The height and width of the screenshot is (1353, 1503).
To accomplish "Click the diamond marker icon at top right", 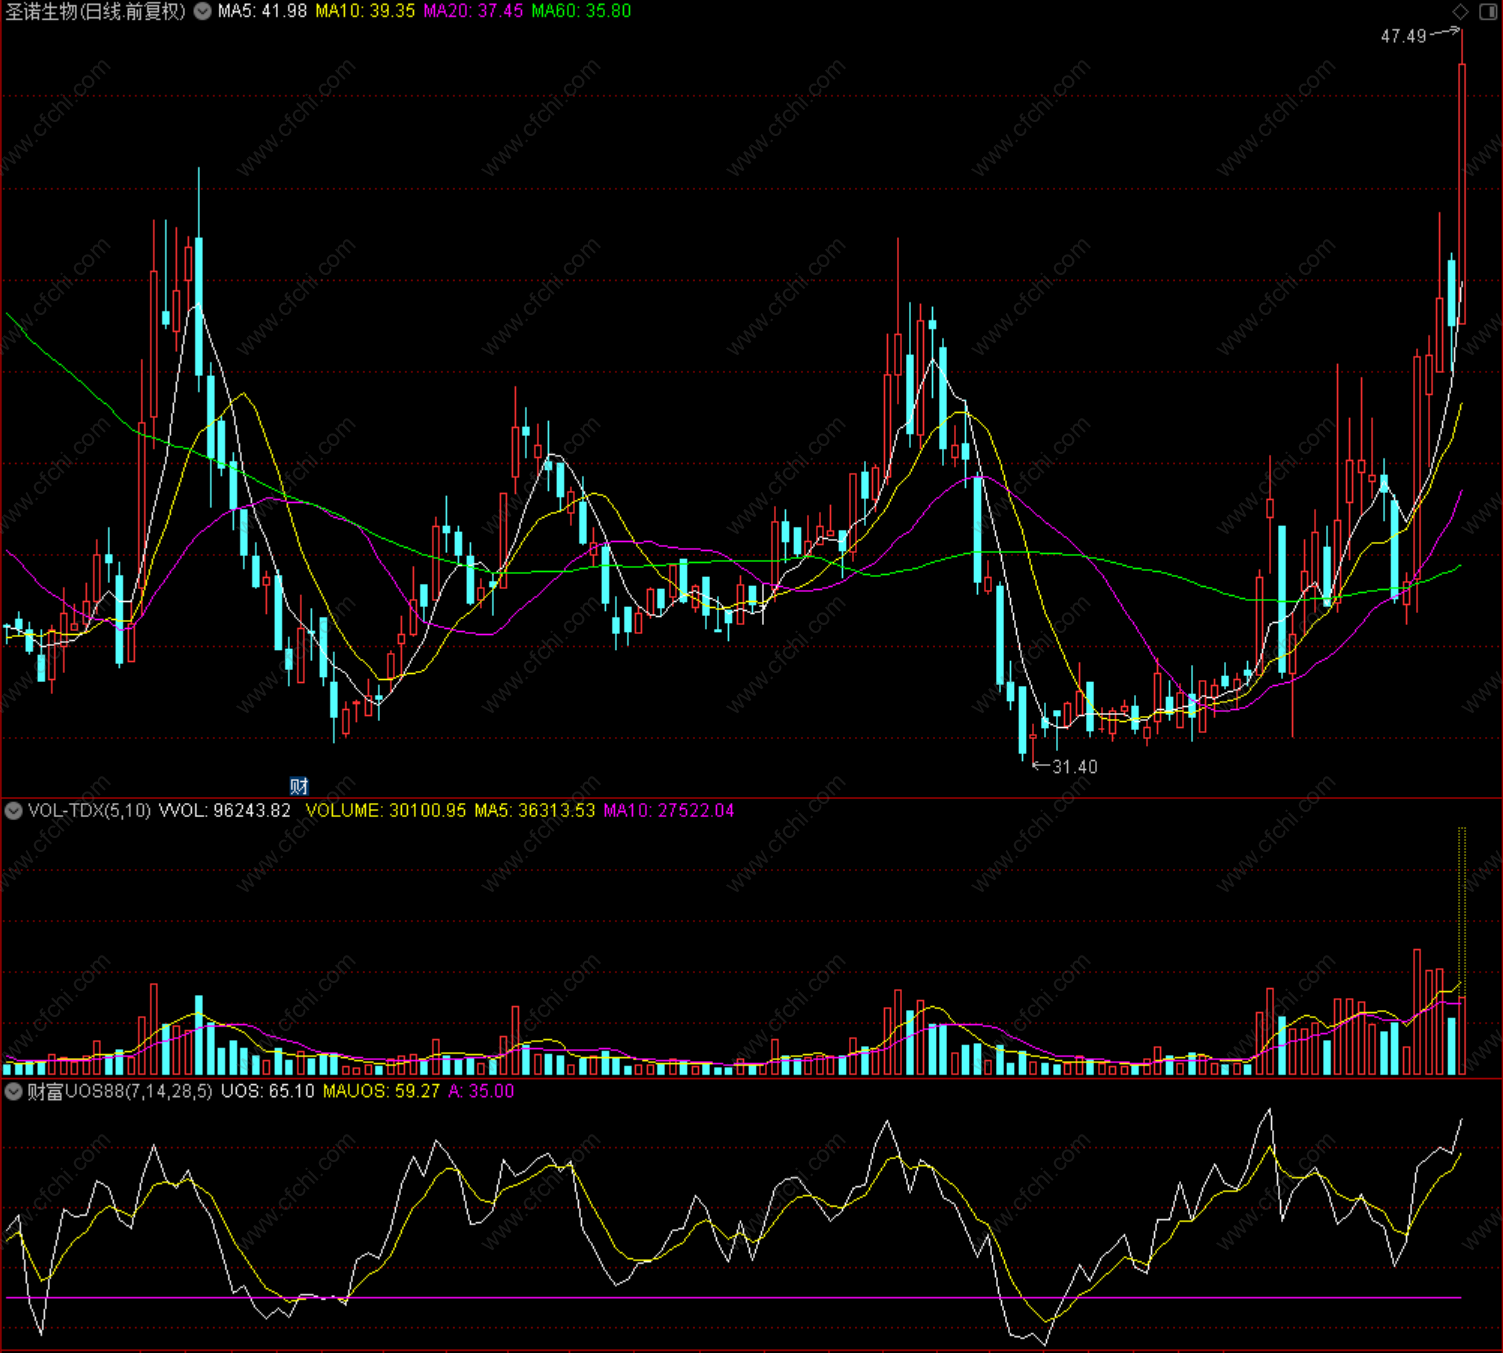I will coord(1461,11).
